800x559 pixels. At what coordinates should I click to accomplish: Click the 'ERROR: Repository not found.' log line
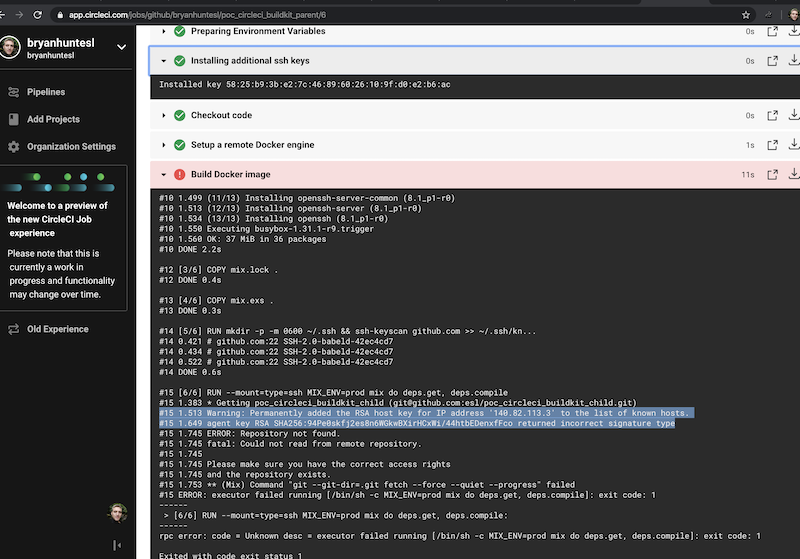point(249,434)
